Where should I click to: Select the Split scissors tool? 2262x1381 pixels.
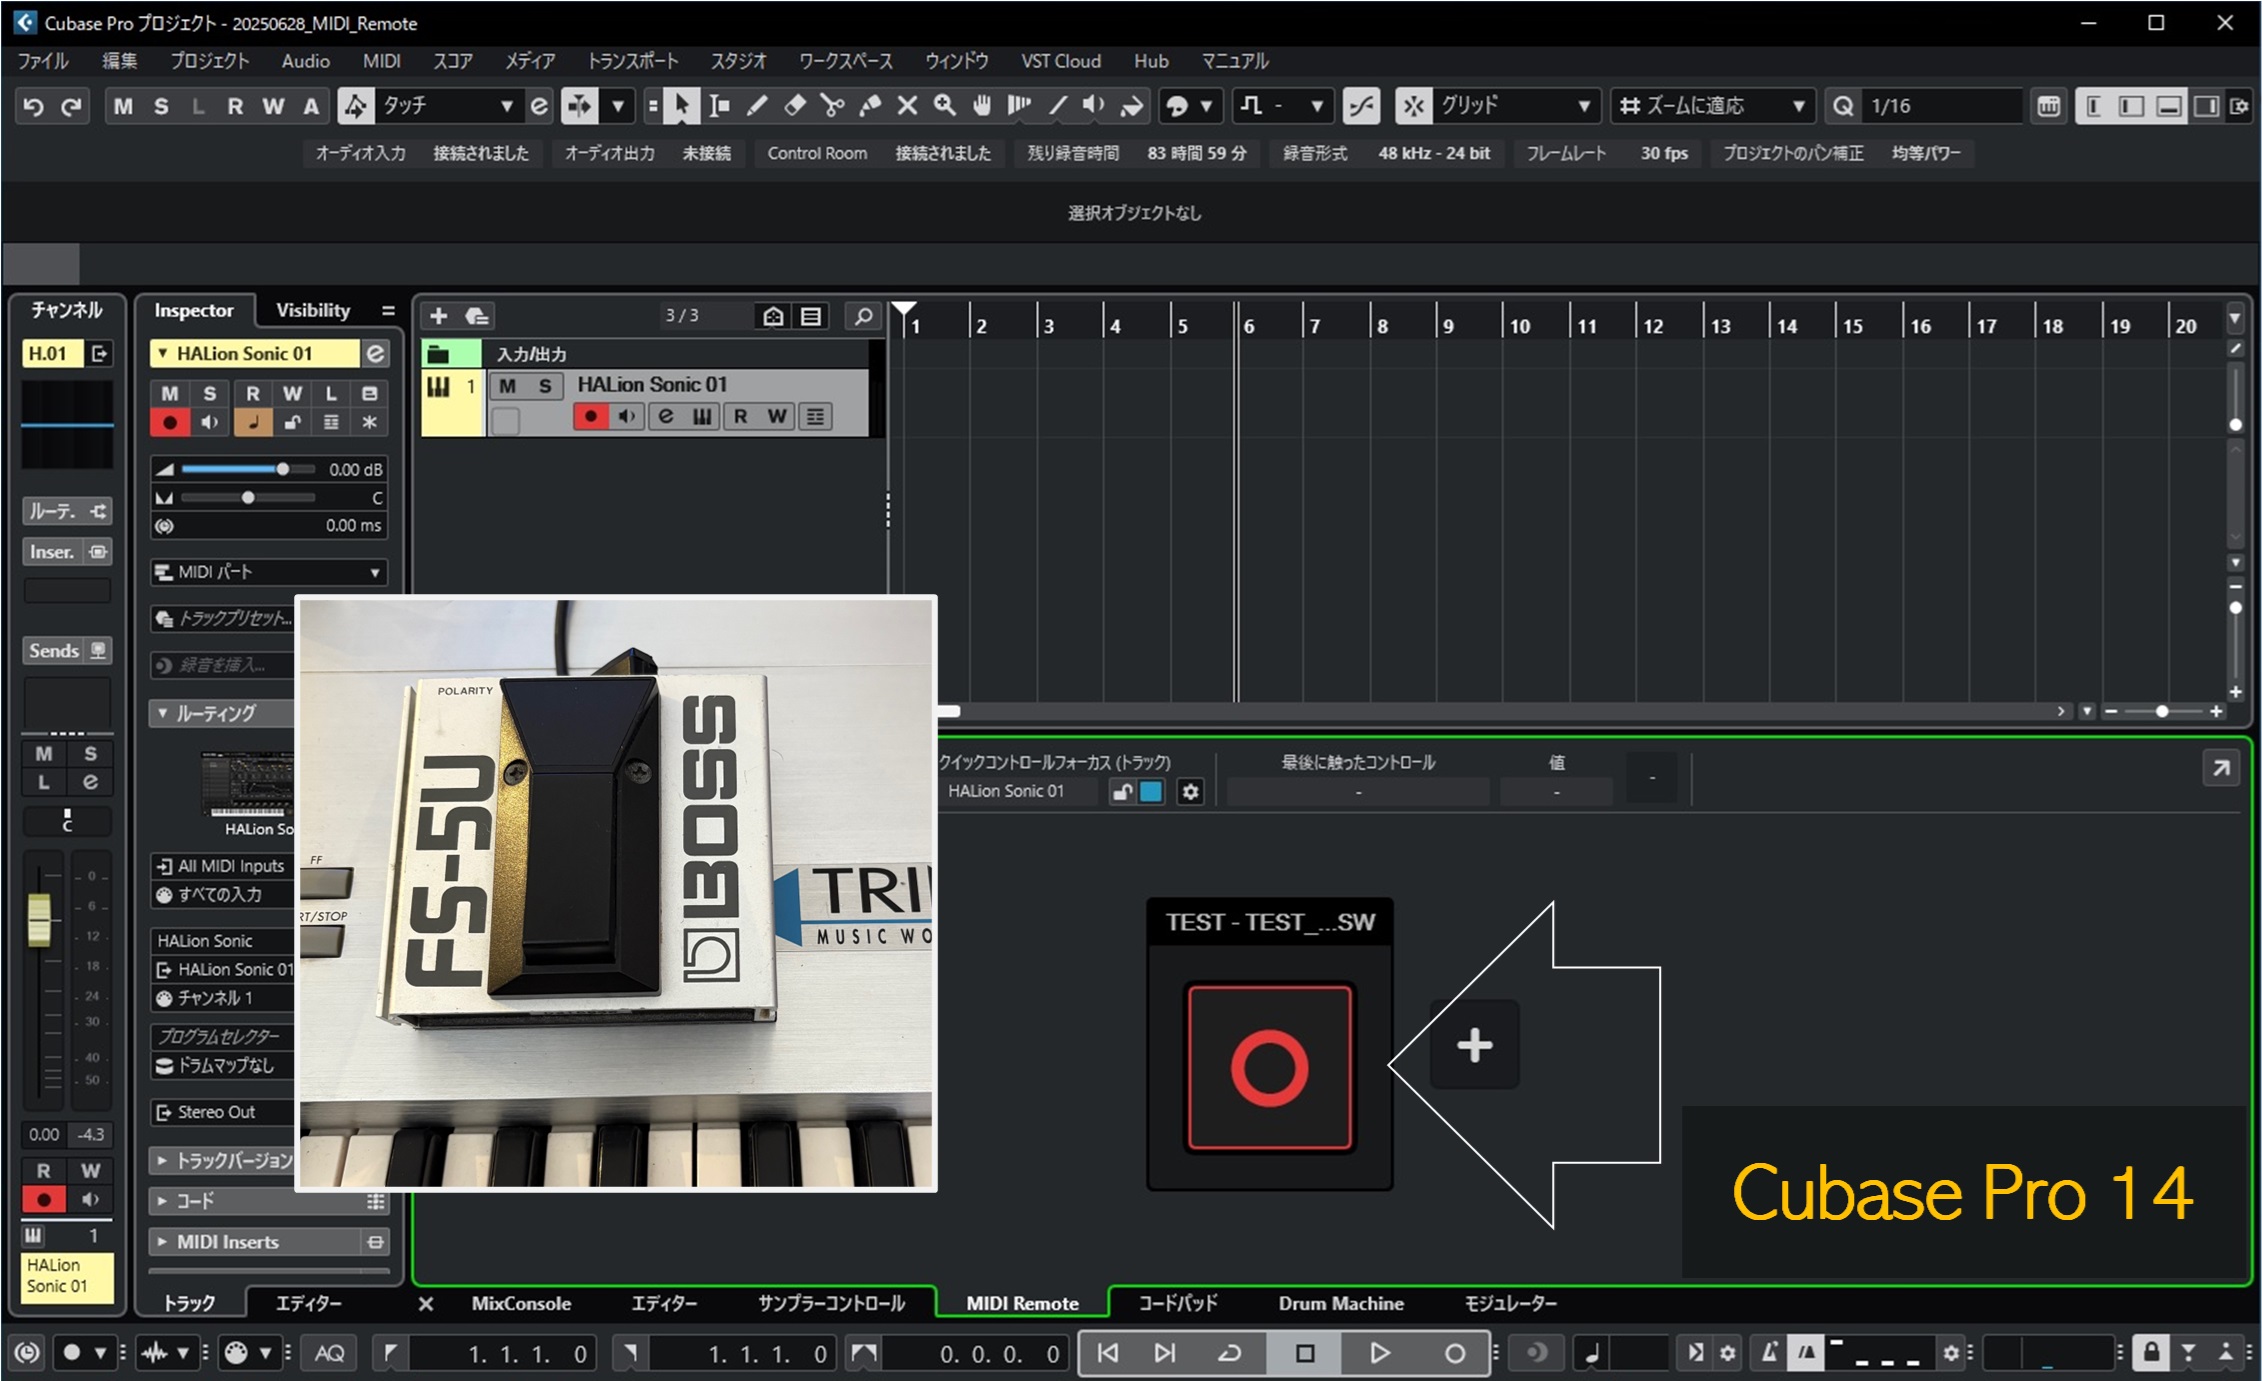point(832,106)
